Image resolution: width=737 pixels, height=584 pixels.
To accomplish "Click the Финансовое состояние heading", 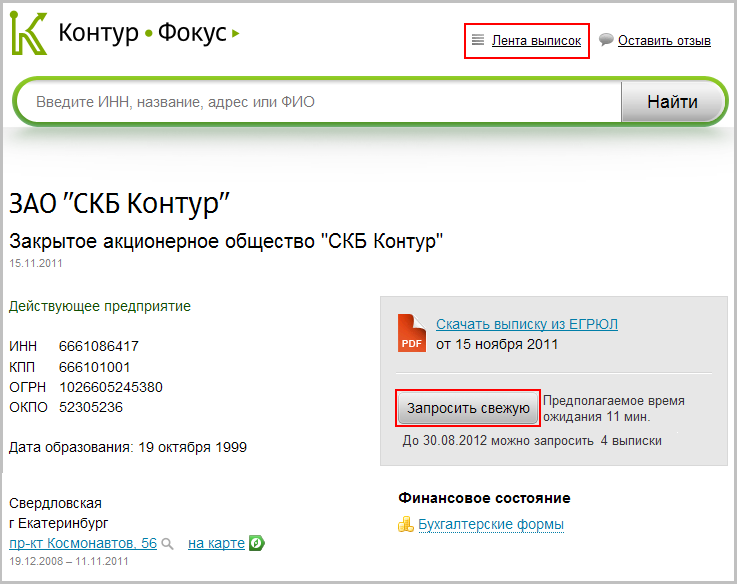I will (485, 498).
